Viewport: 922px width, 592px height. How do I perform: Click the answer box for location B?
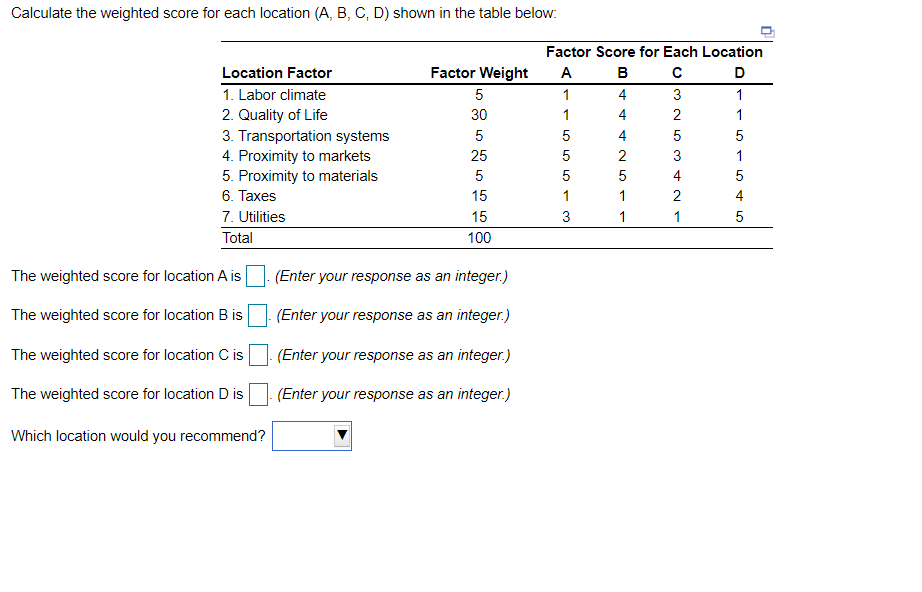(x=257, y=314)
